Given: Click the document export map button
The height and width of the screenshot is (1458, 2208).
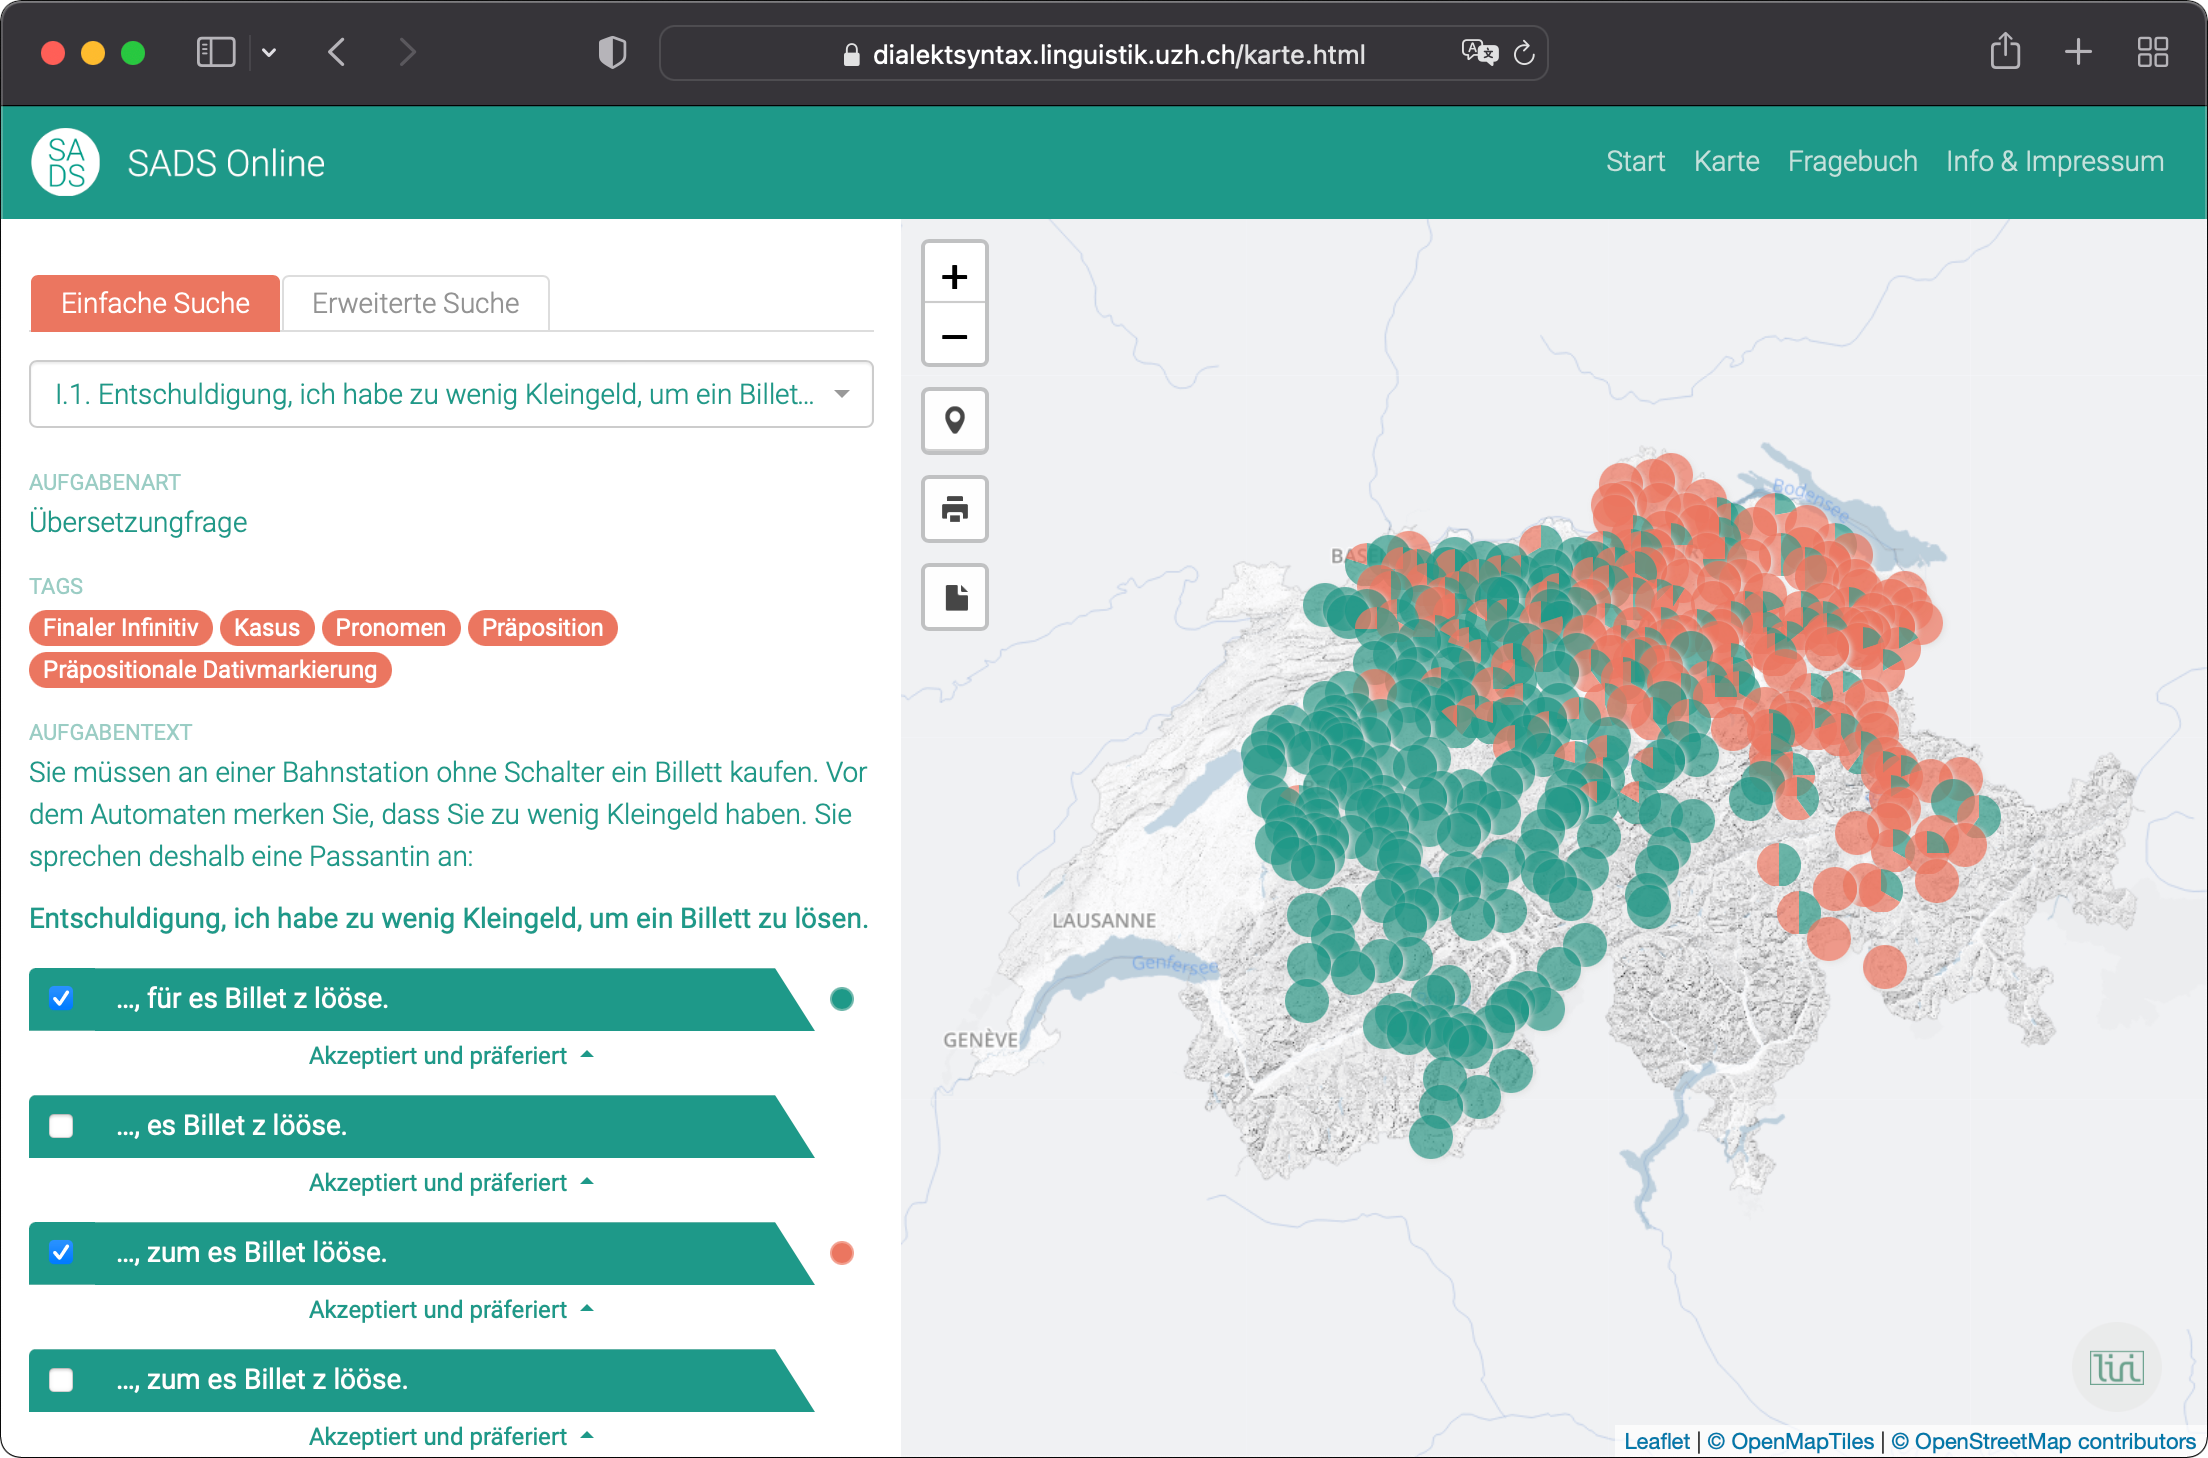Looking at the screenshot, I should tap(954, 597).
